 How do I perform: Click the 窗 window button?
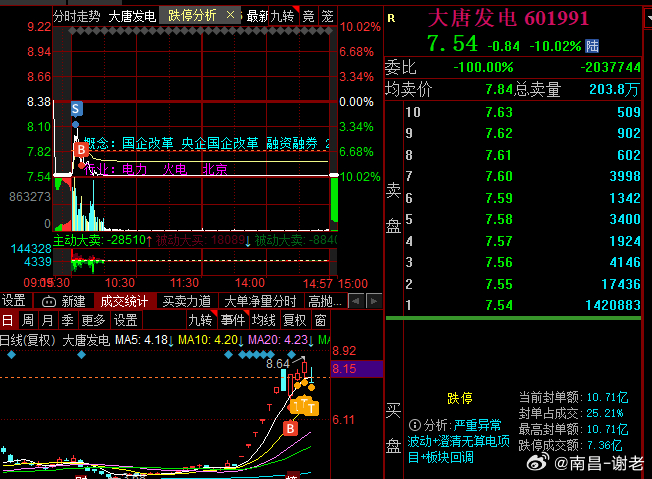pyautogui.click(x=320, y=320)
